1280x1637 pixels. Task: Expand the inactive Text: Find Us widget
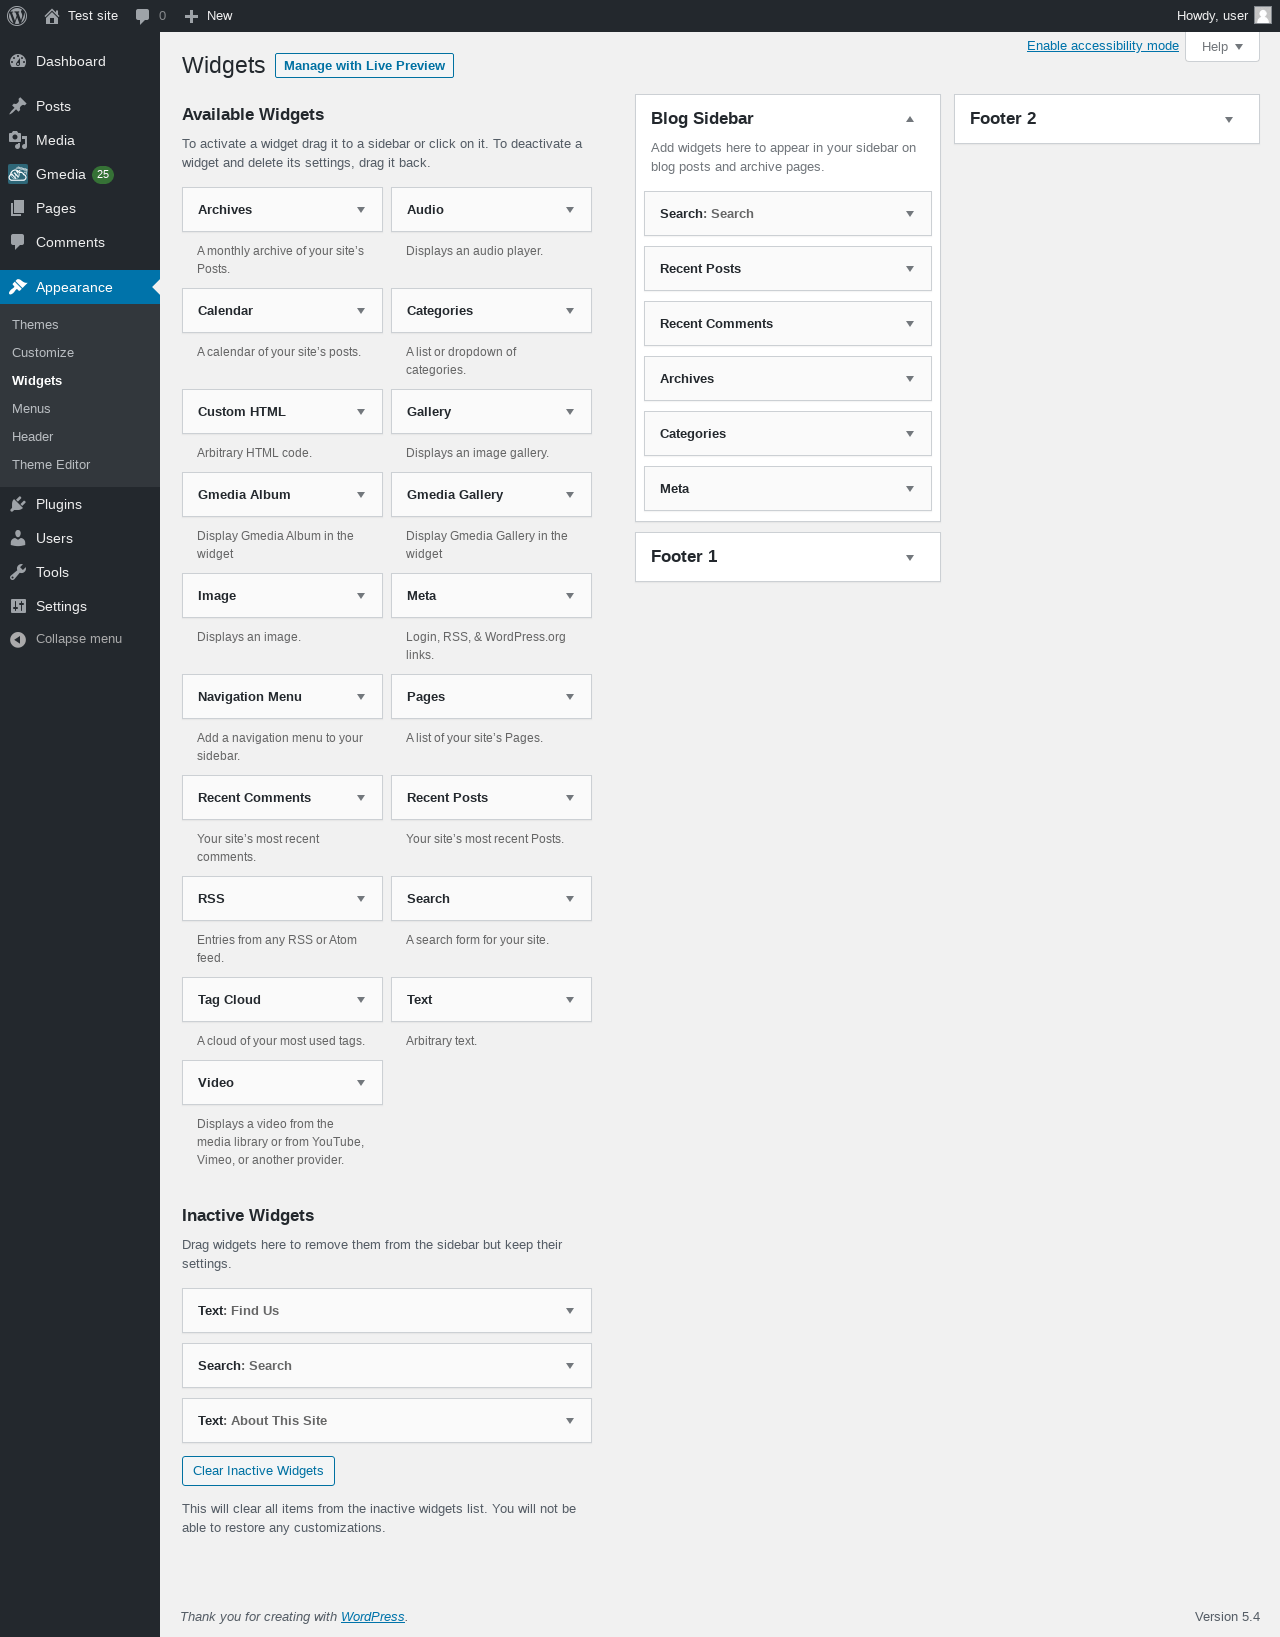click(570, 1311)
